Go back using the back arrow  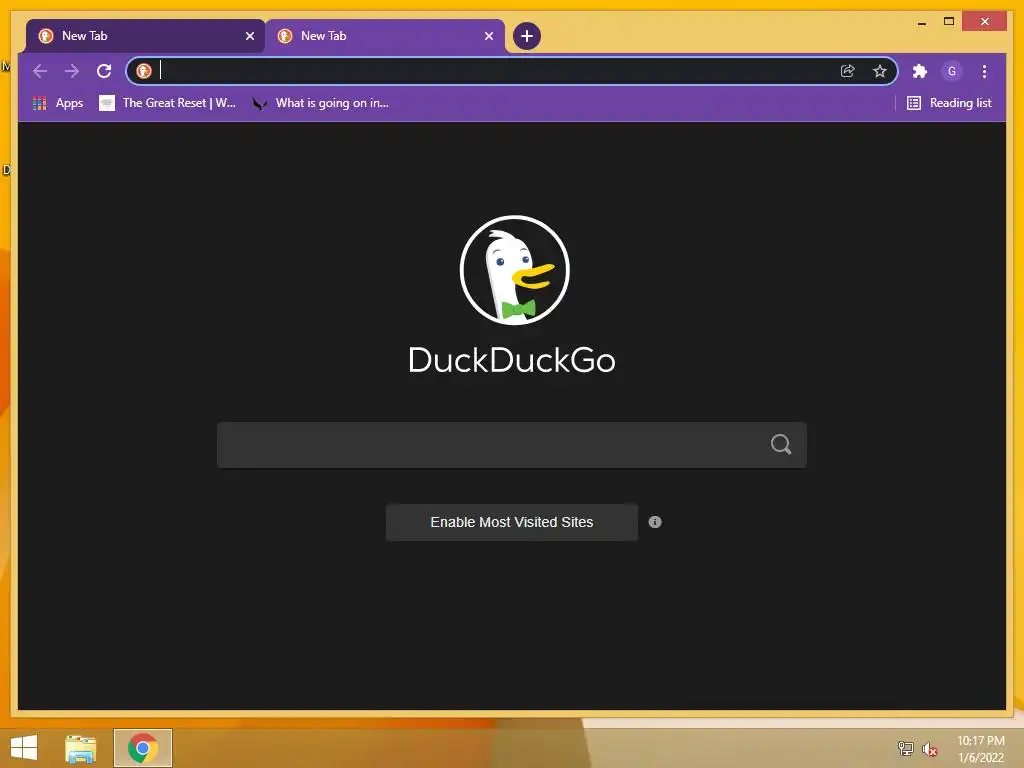[40, 71]
